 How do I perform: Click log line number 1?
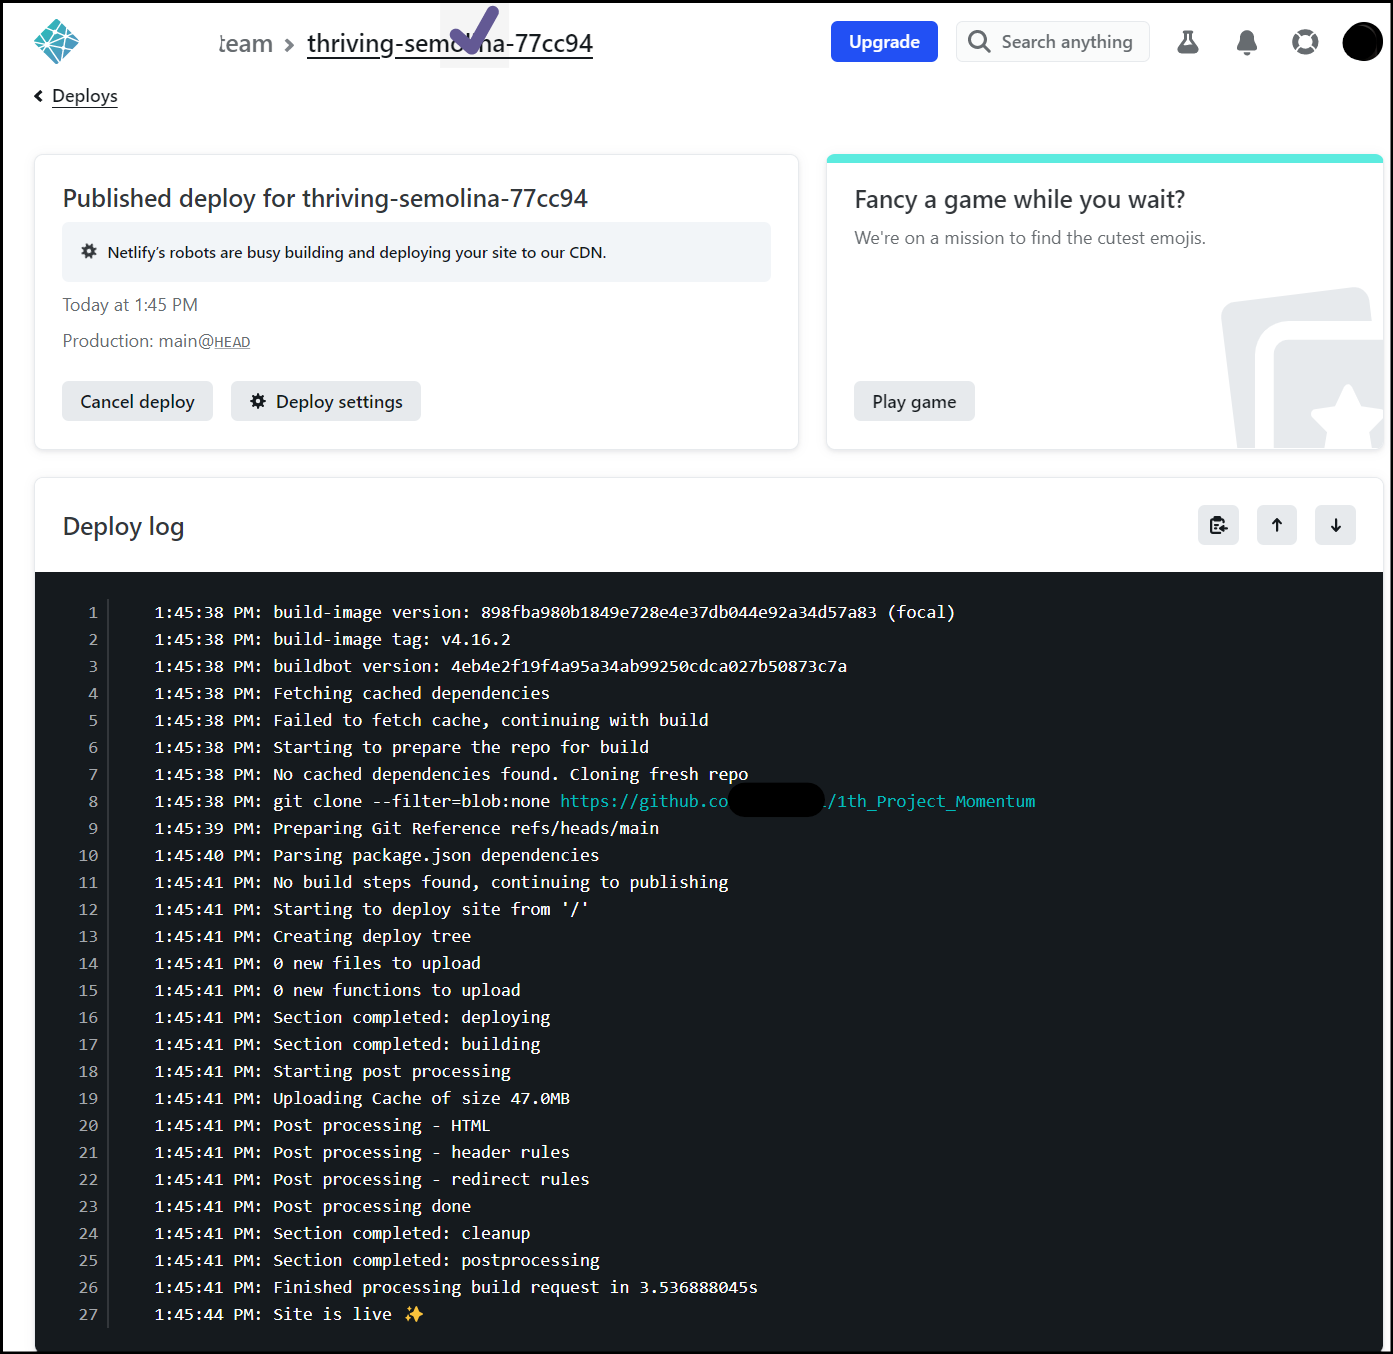(x=93, y=612)
